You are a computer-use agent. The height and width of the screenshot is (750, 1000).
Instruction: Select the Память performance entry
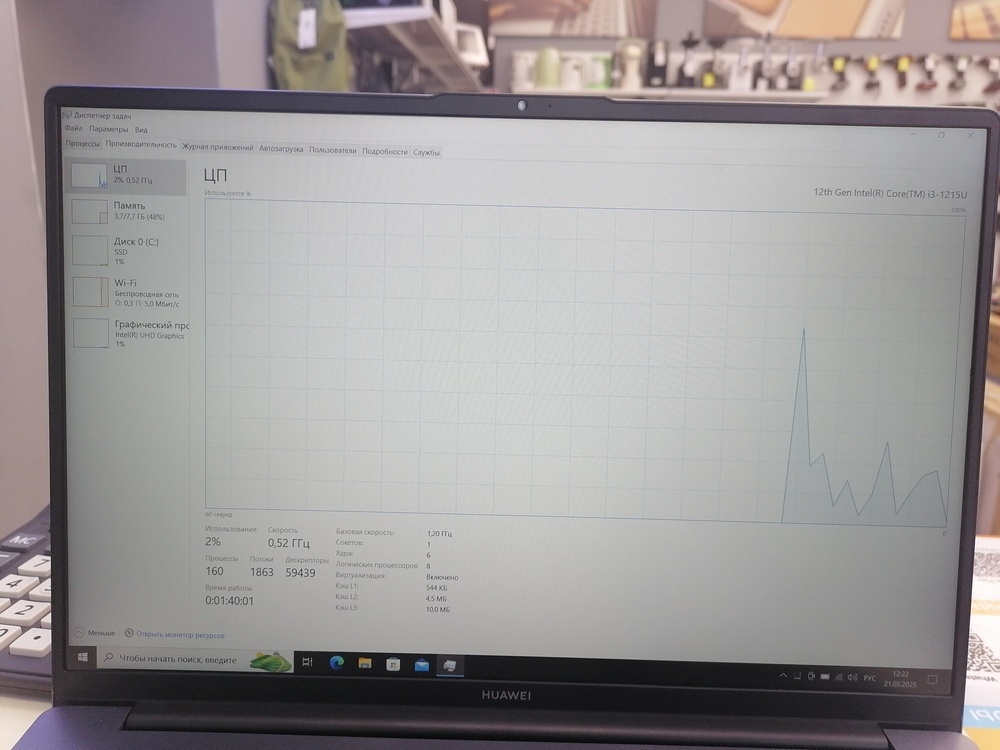click(x=127, y=211)
